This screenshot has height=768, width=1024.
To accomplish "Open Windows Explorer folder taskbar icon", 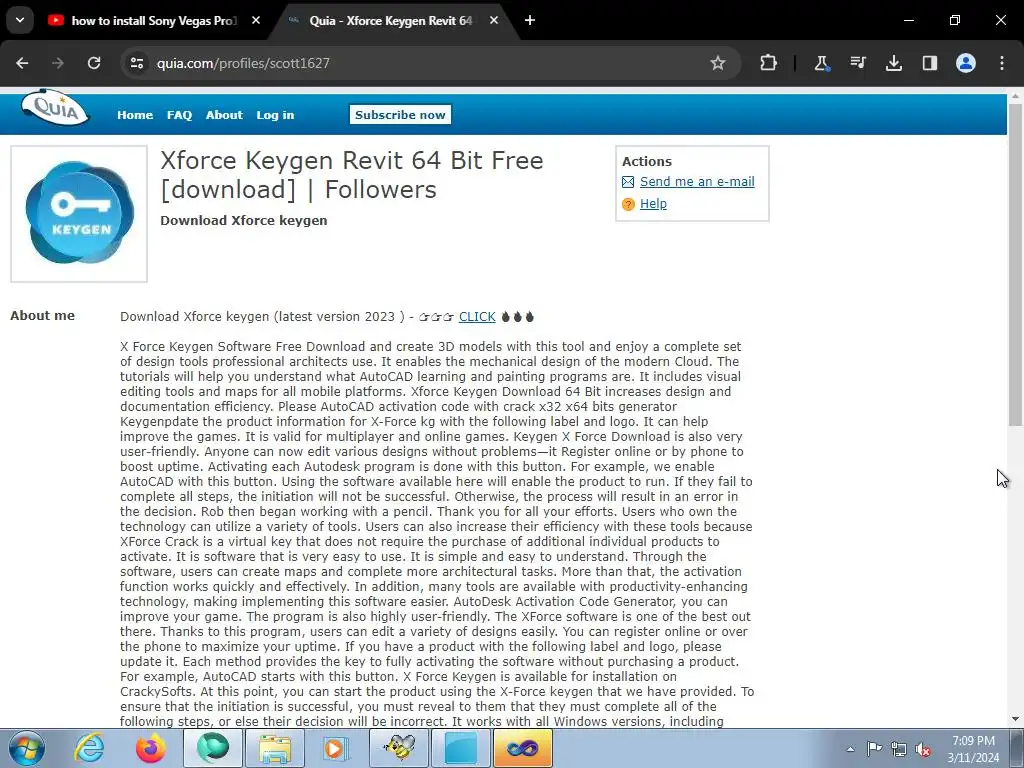I will coord(275,748).
